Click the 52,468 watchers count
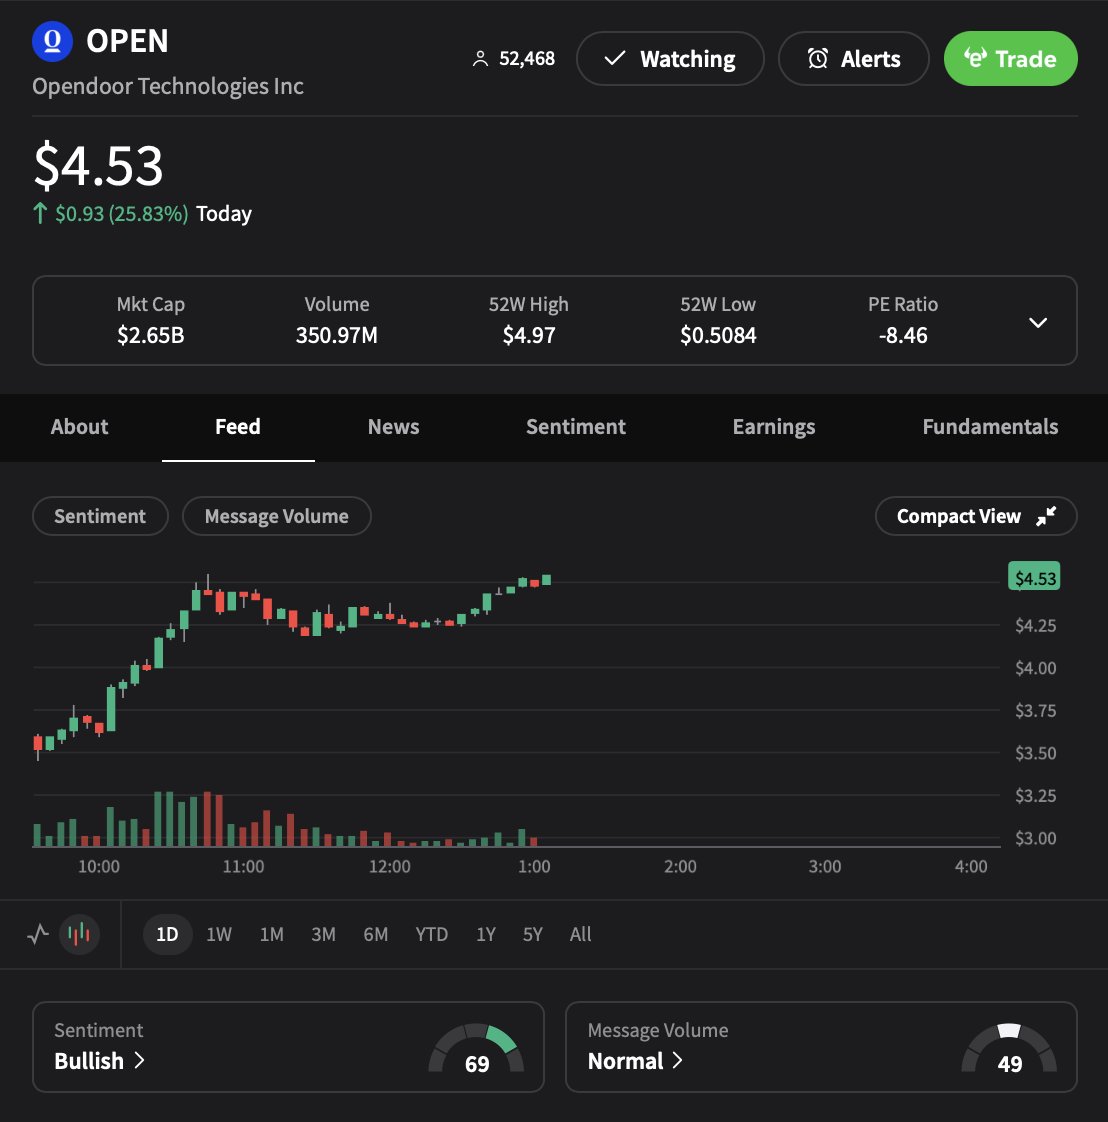Image resolution: width=1108 pixels, height=1122 pixels. click(527, 59)
